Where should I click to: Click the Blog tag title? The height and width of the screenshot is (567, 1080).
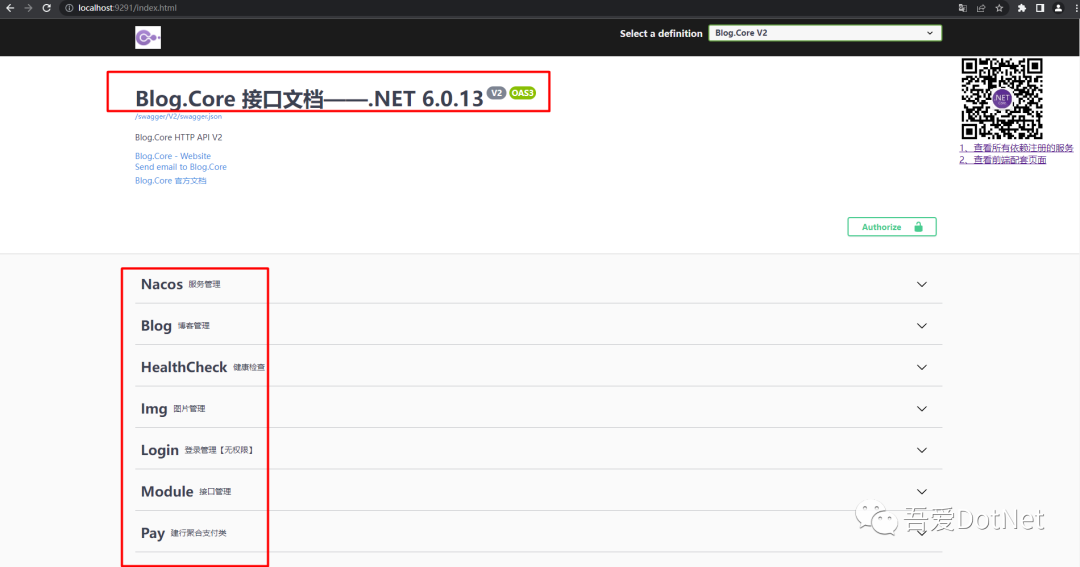coord(156,326)
